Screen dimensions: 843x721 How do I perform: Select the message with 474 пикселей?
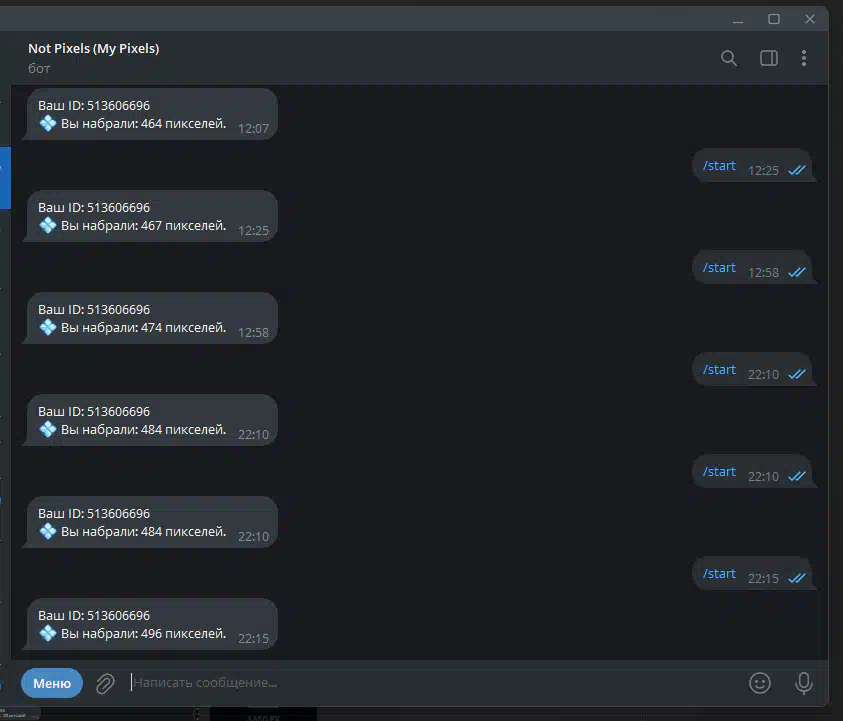[x=152, y=318]
